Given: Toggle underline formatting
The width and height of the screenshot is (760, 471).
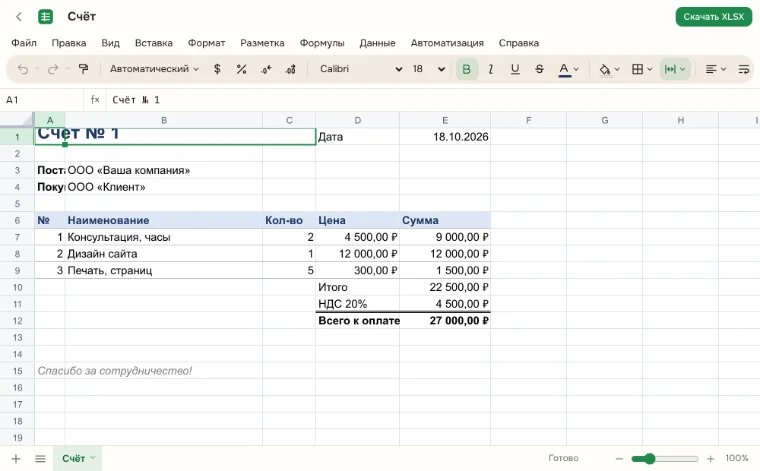Looking at the screenshot, I should [x=515, y=69].
